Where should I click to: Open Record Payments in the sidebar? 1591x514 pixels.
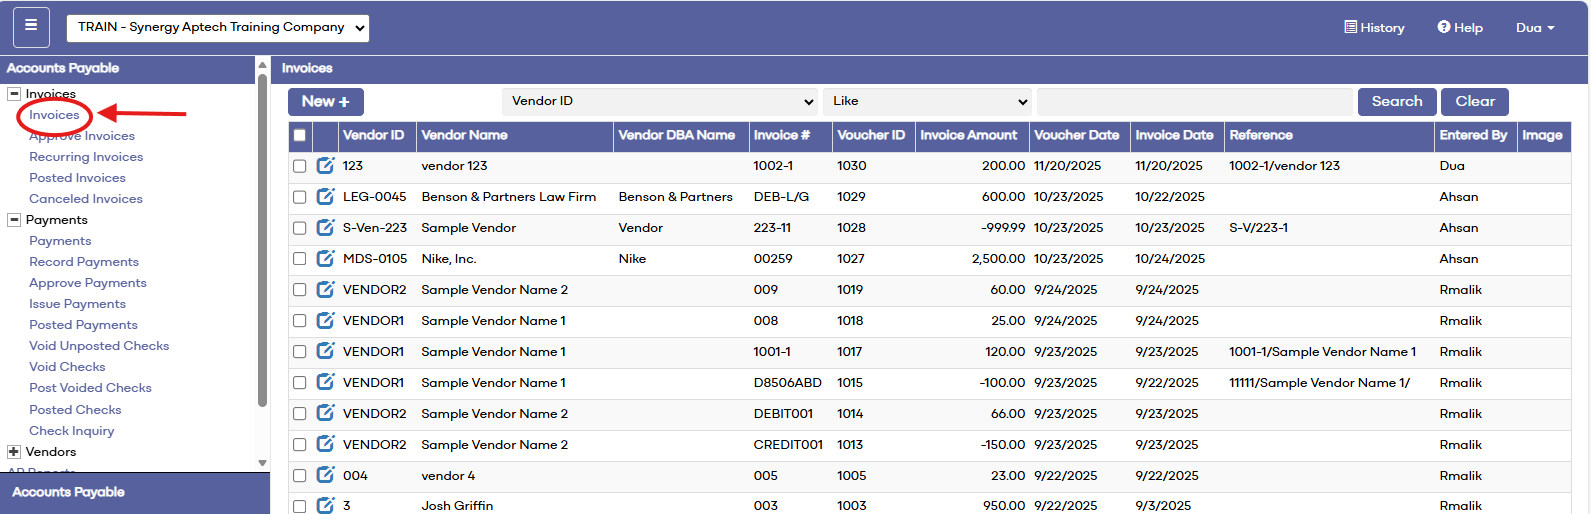tap(84, 262)
